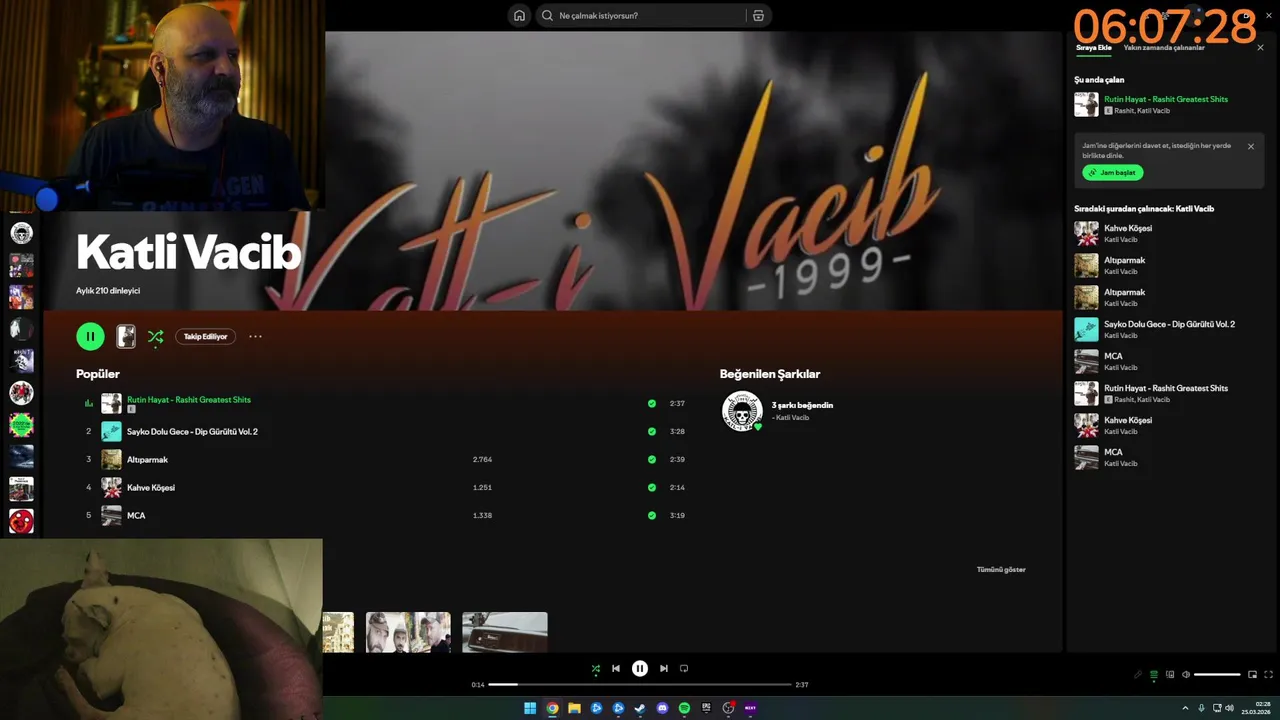The image size is (1280, 720).
Task: Play Sayko Dolu Gece in Popüler list
Action: click(192, 432)
